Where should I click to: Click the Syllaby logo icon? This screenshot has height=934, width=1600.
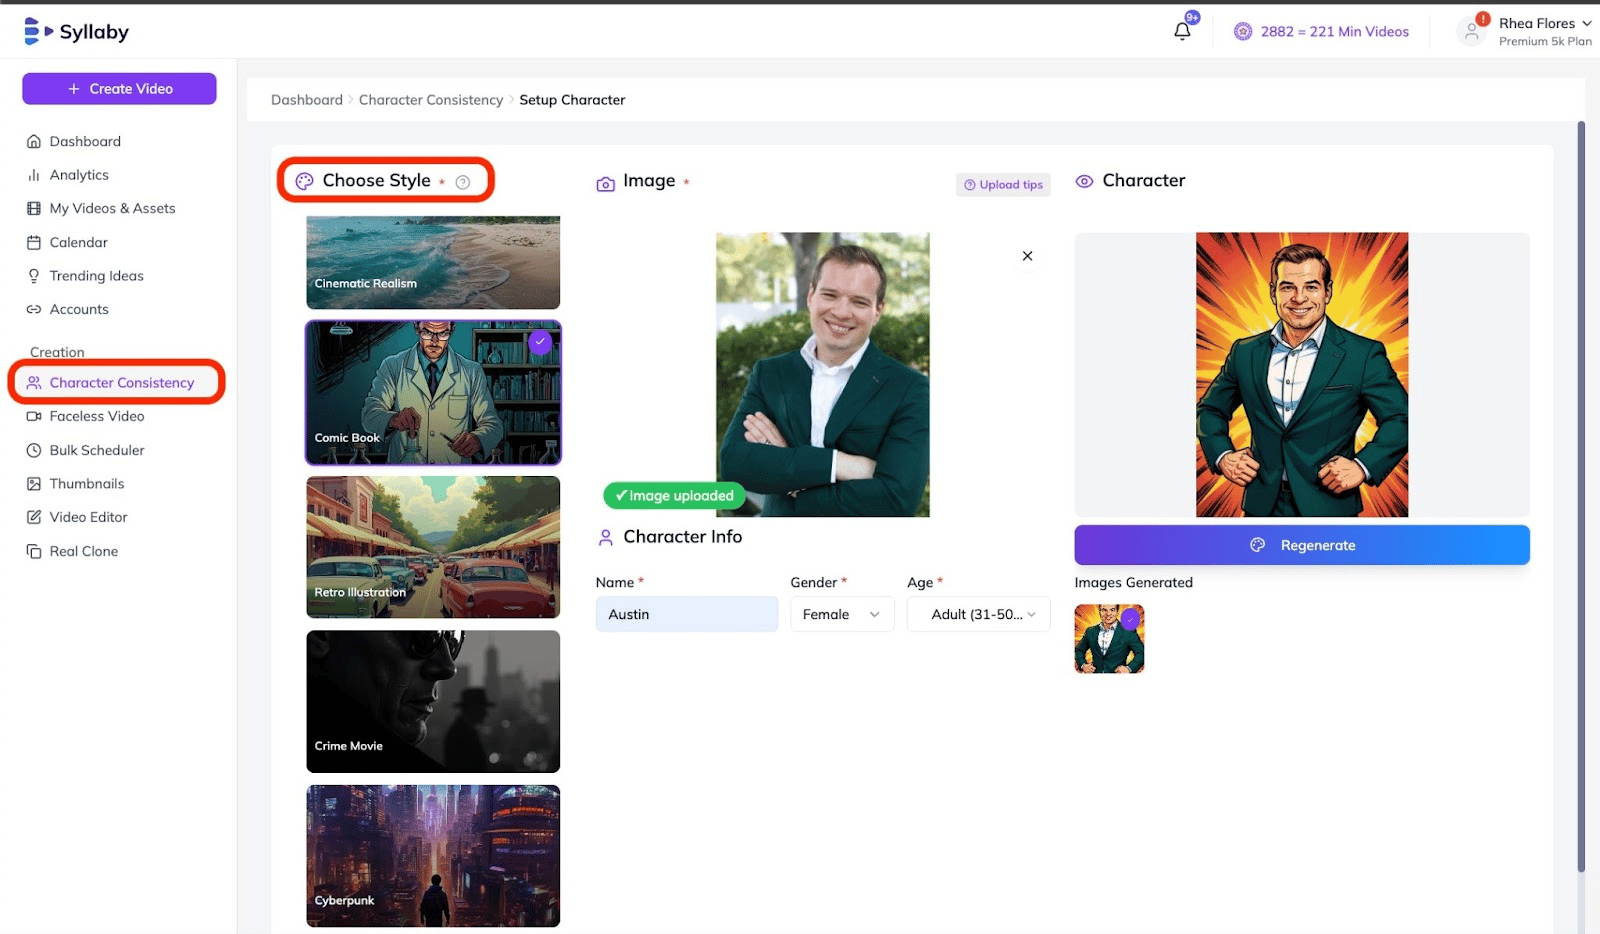(38, 31)
